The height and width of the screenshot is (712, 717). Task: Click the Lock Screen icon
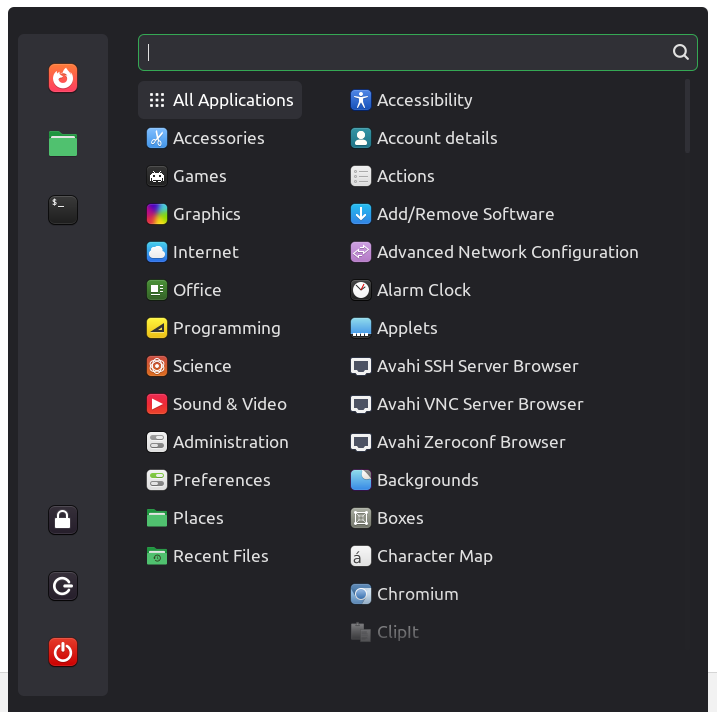[x=63, y=520]
